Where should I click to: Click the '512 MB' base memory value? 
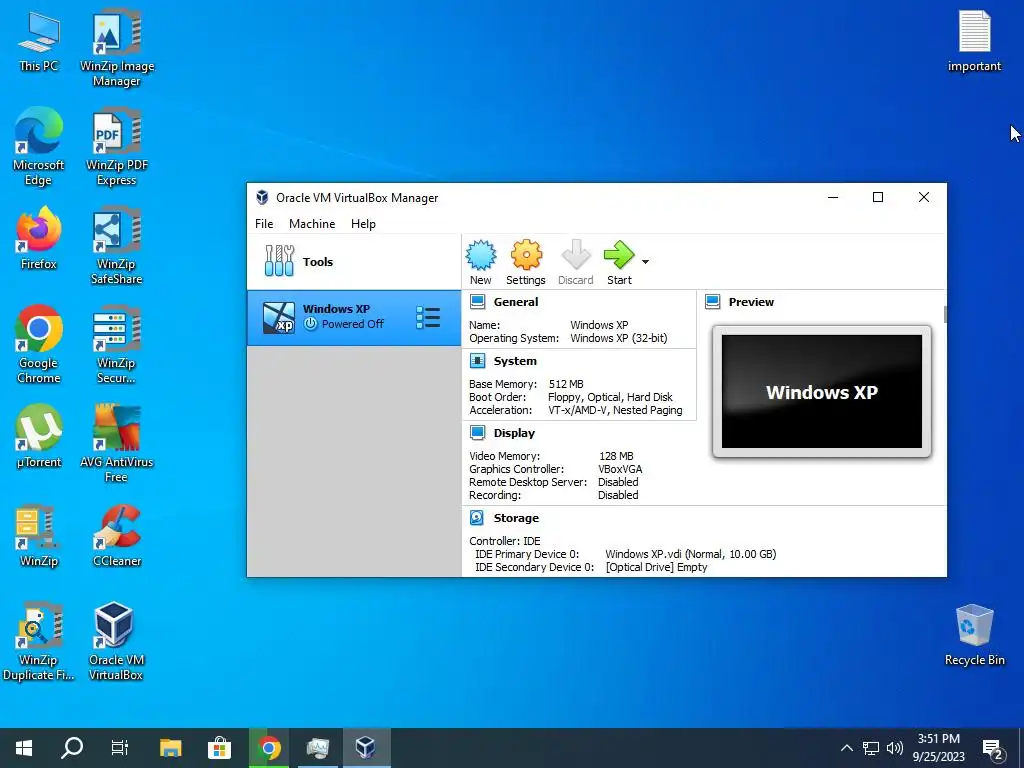(566, 384)
